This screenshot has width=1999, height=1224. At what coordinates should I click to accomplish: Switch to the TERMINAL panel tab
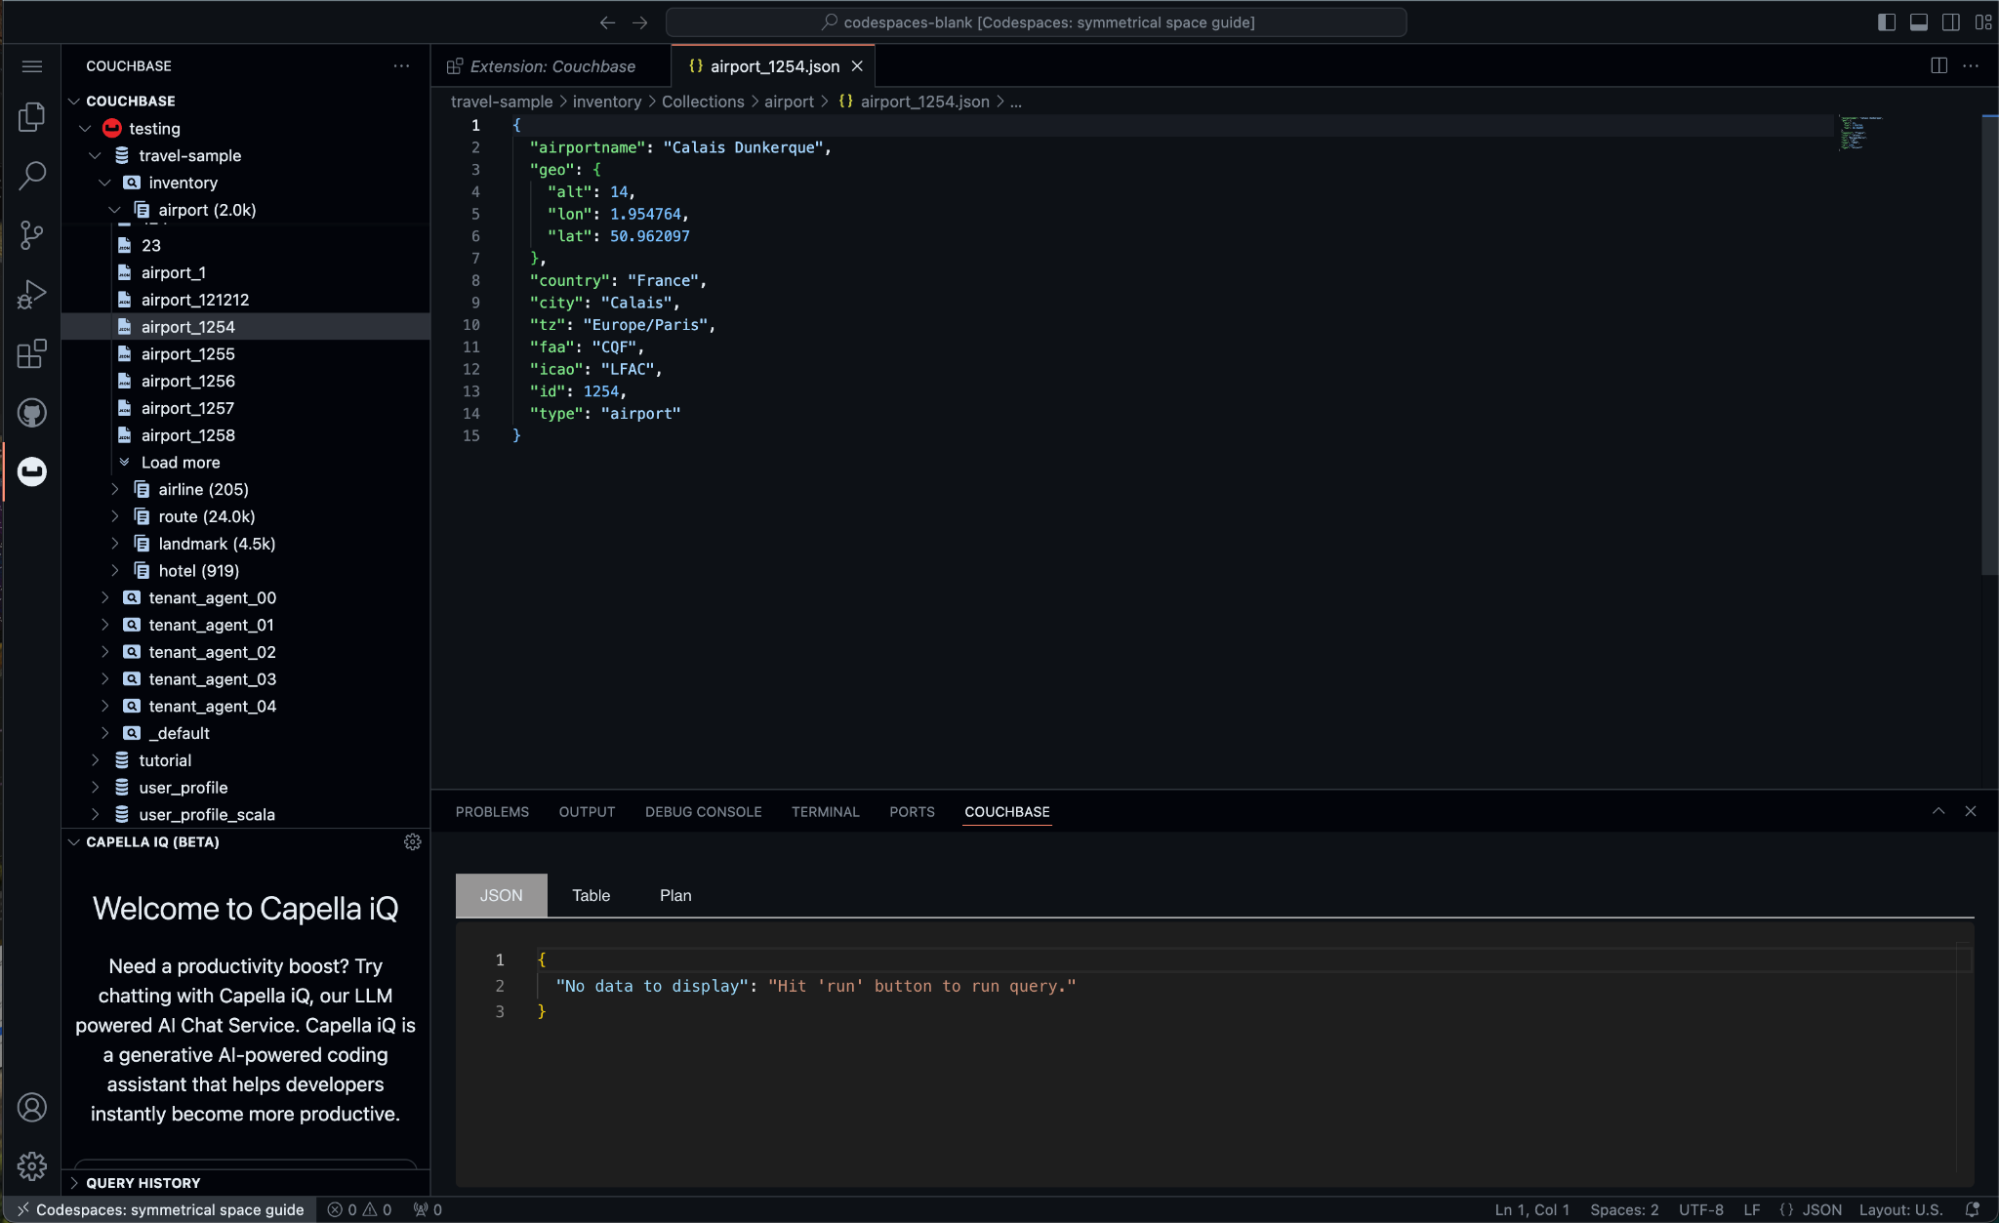[825, 812]
